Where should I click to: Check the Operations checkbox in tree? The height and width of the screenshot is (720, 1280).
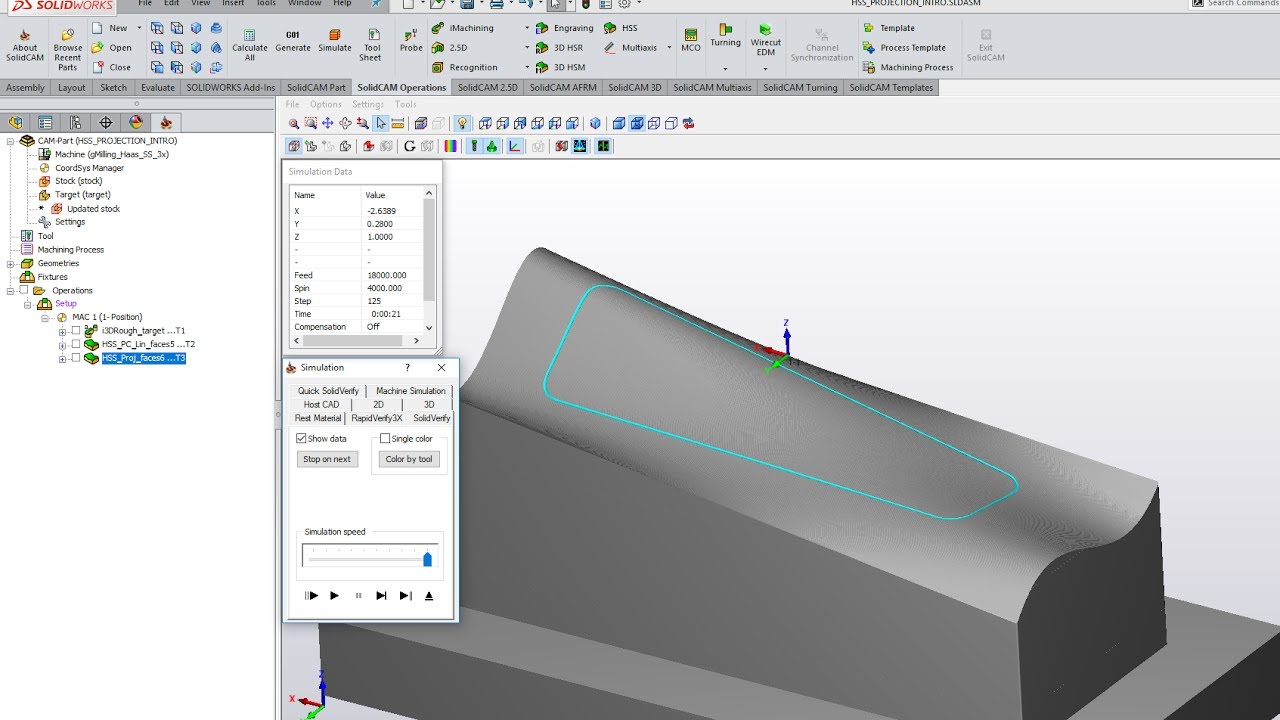[x=24, y=290]
